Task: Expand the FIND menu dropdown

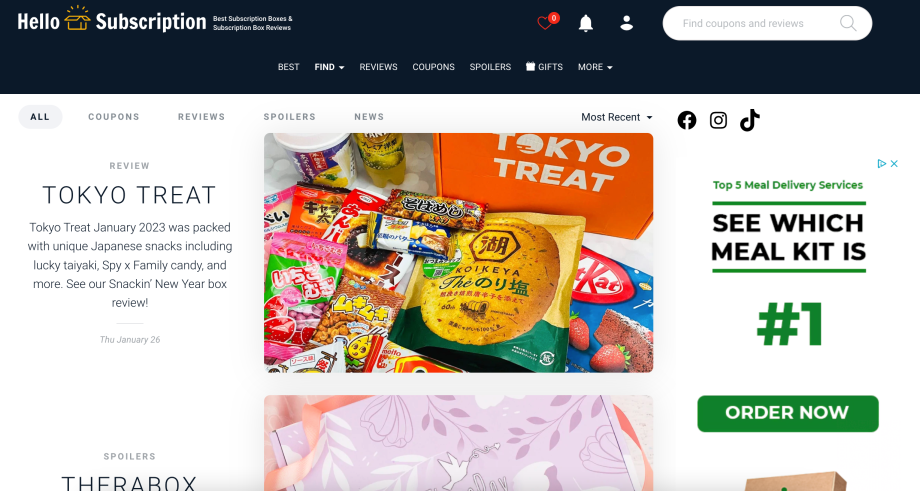Action: tap(329, 67)
